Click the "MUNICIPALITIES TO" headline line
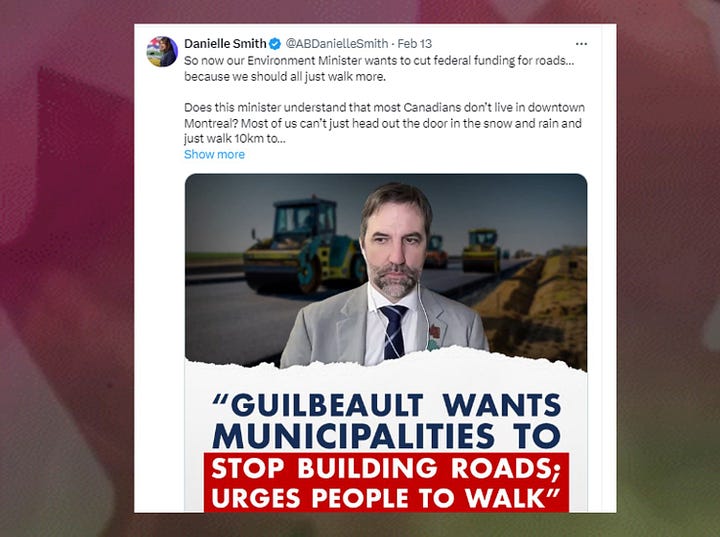 [x=387, y=436]
